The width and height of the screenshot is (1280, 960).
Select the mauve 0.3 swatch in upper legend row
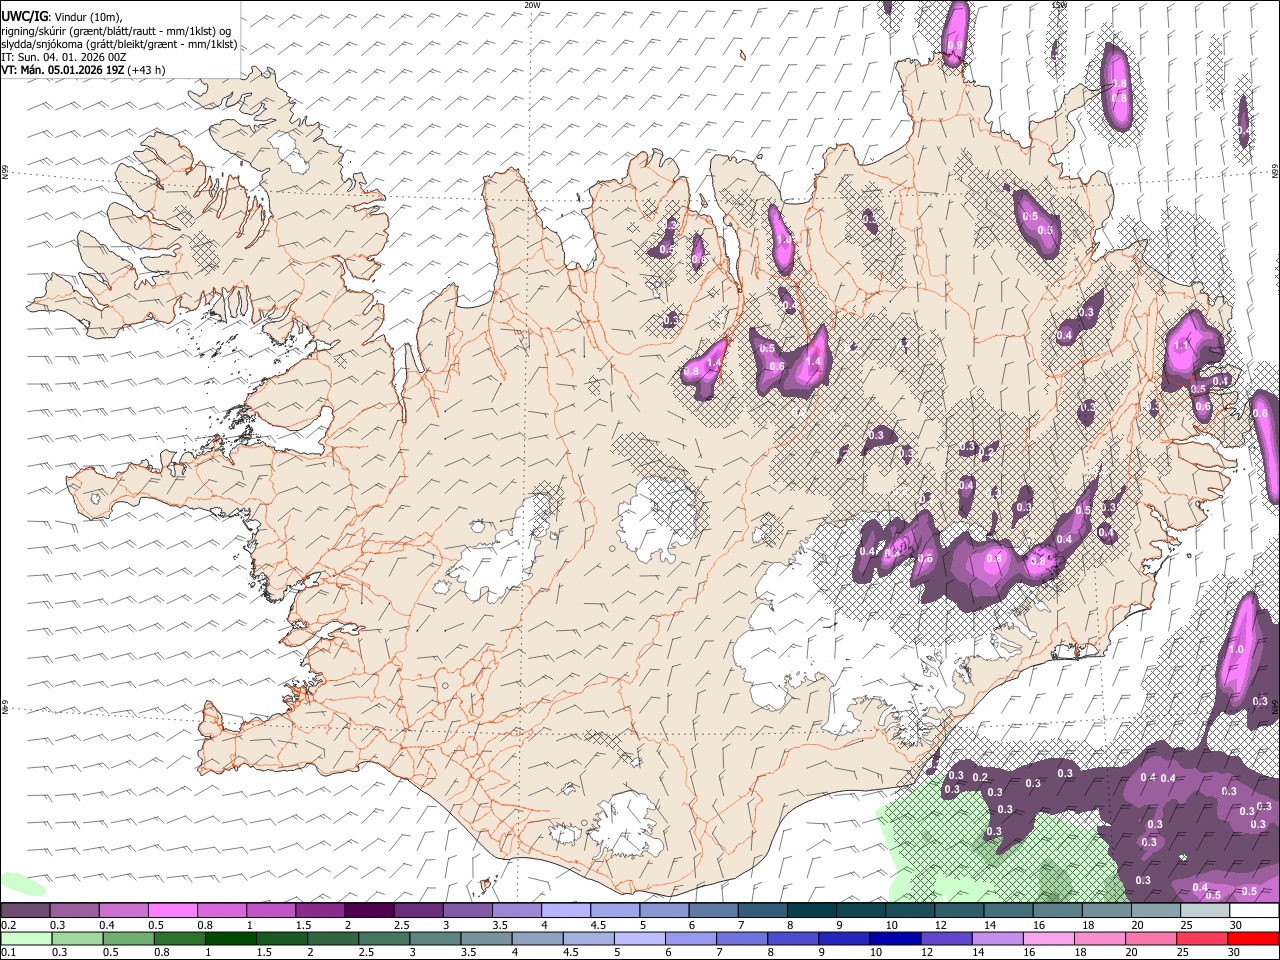(x=75, y=911)
